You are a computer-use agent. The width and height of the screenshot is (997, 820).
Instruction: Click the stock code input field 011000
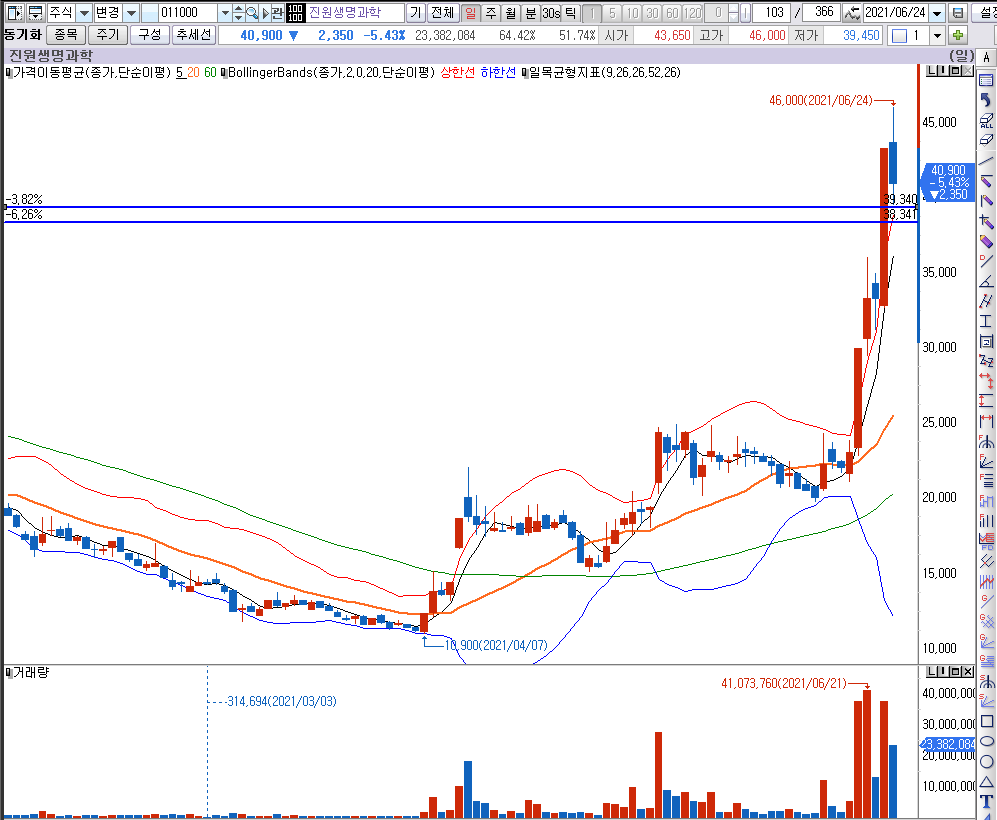[x=188, y=13]
